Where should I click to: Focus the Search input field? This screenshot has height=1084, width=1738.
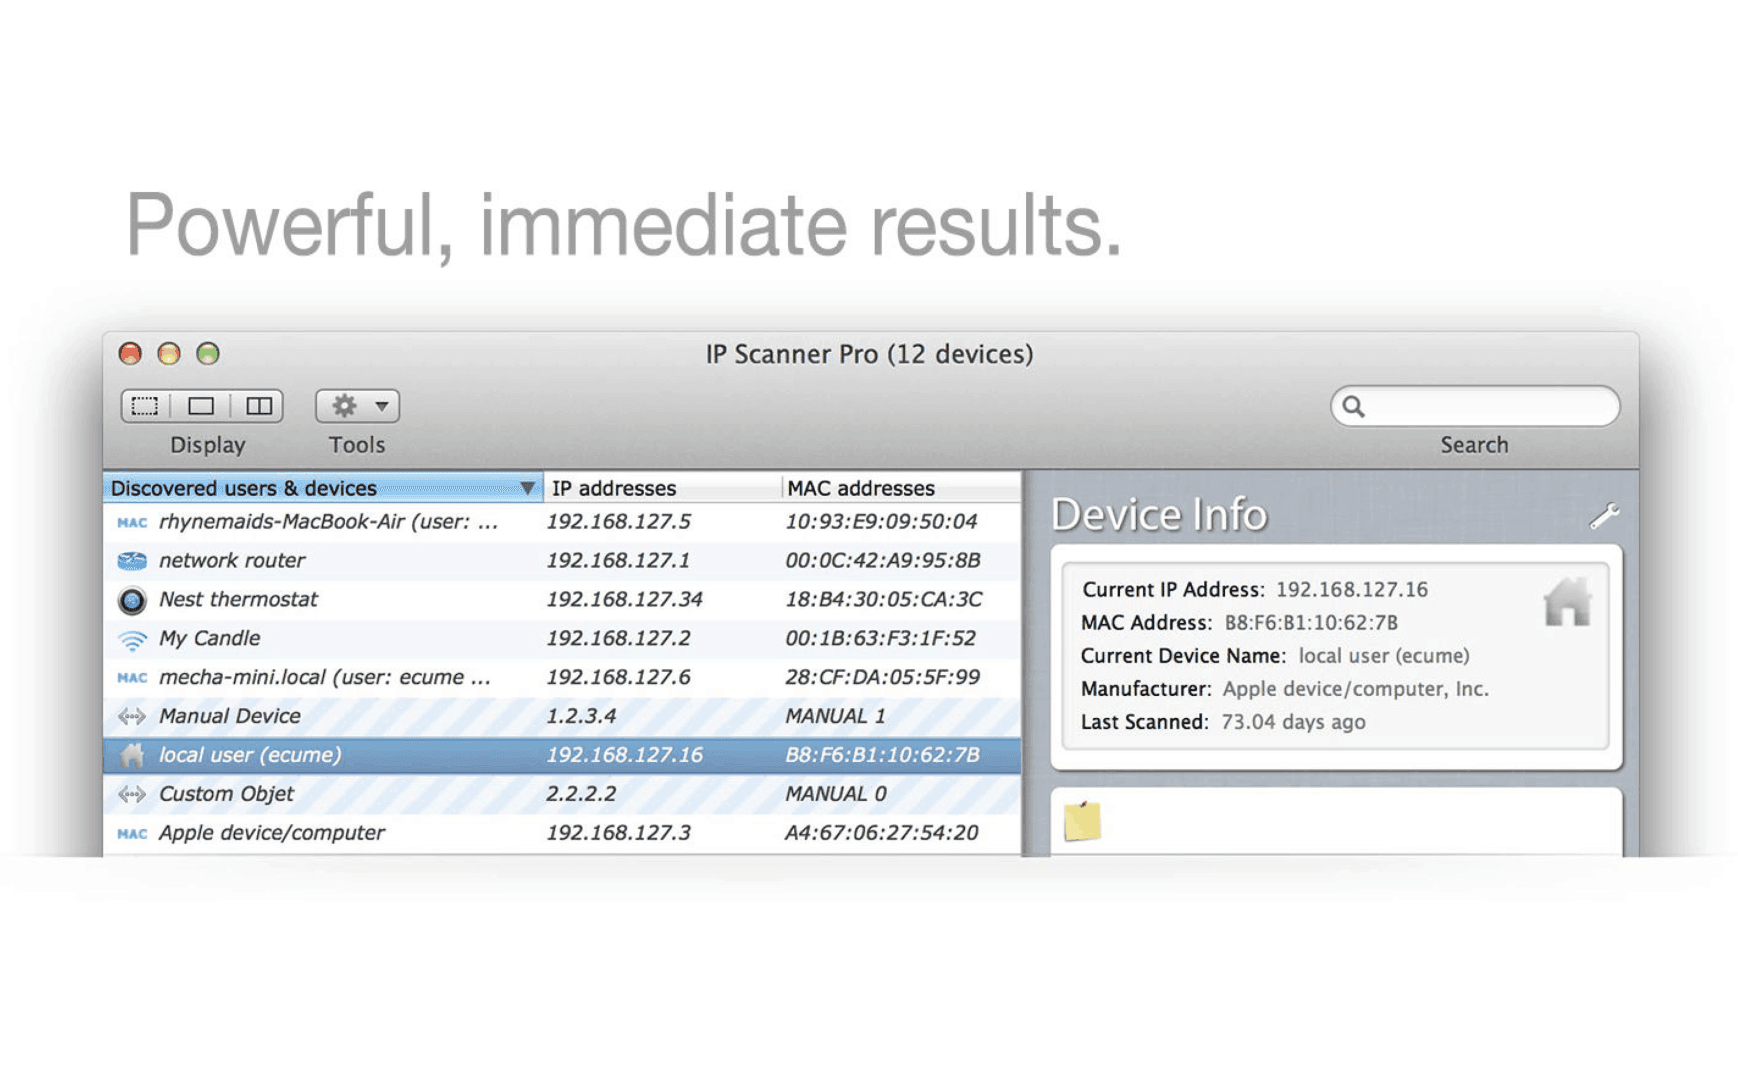[1475, 406]
